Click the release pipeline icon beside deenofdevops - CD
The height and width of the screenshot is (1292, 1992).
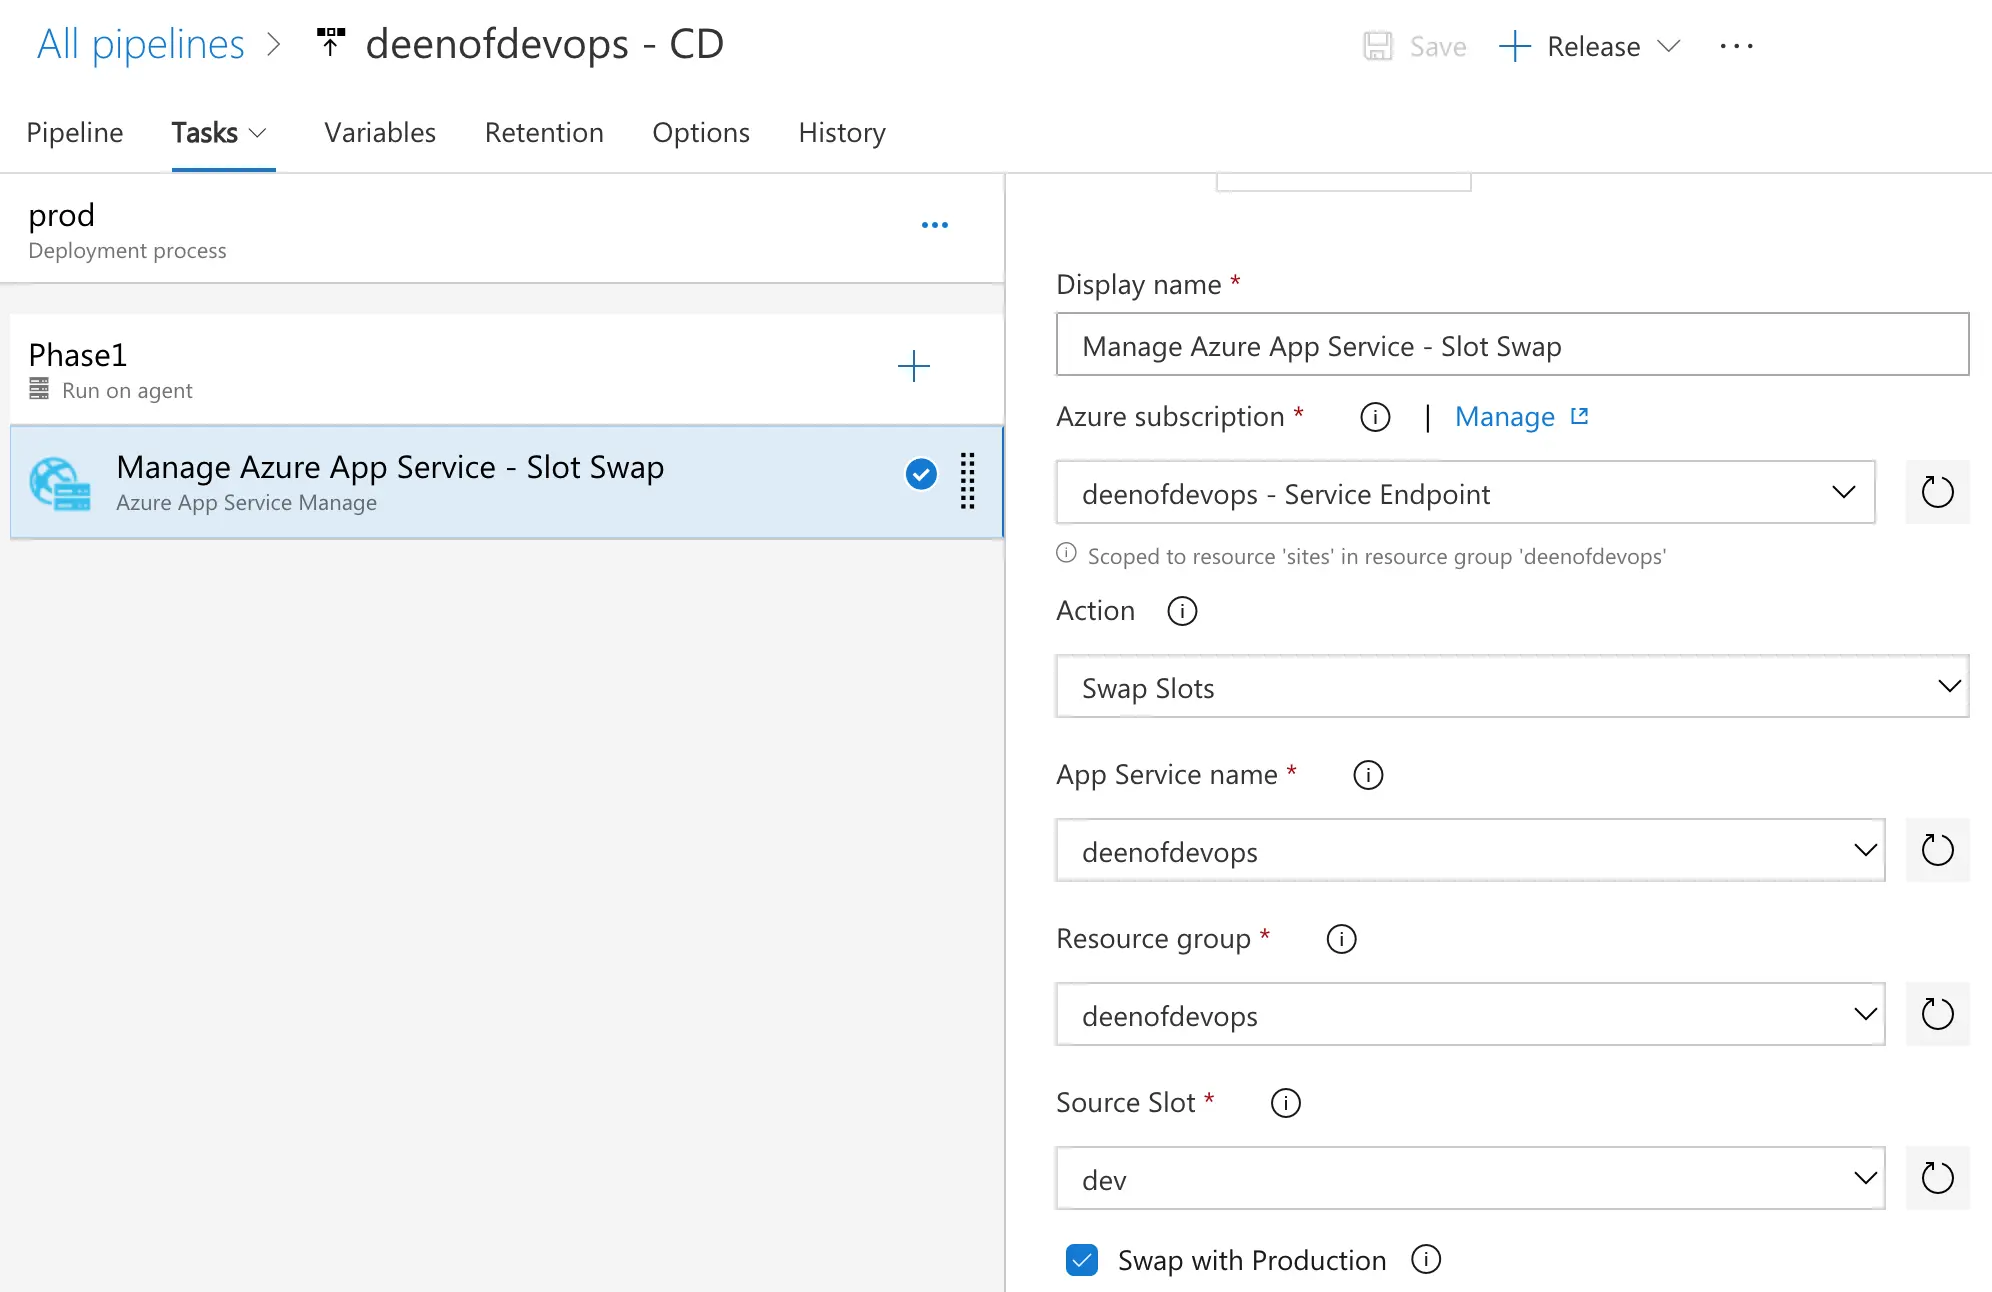[330, 43]
